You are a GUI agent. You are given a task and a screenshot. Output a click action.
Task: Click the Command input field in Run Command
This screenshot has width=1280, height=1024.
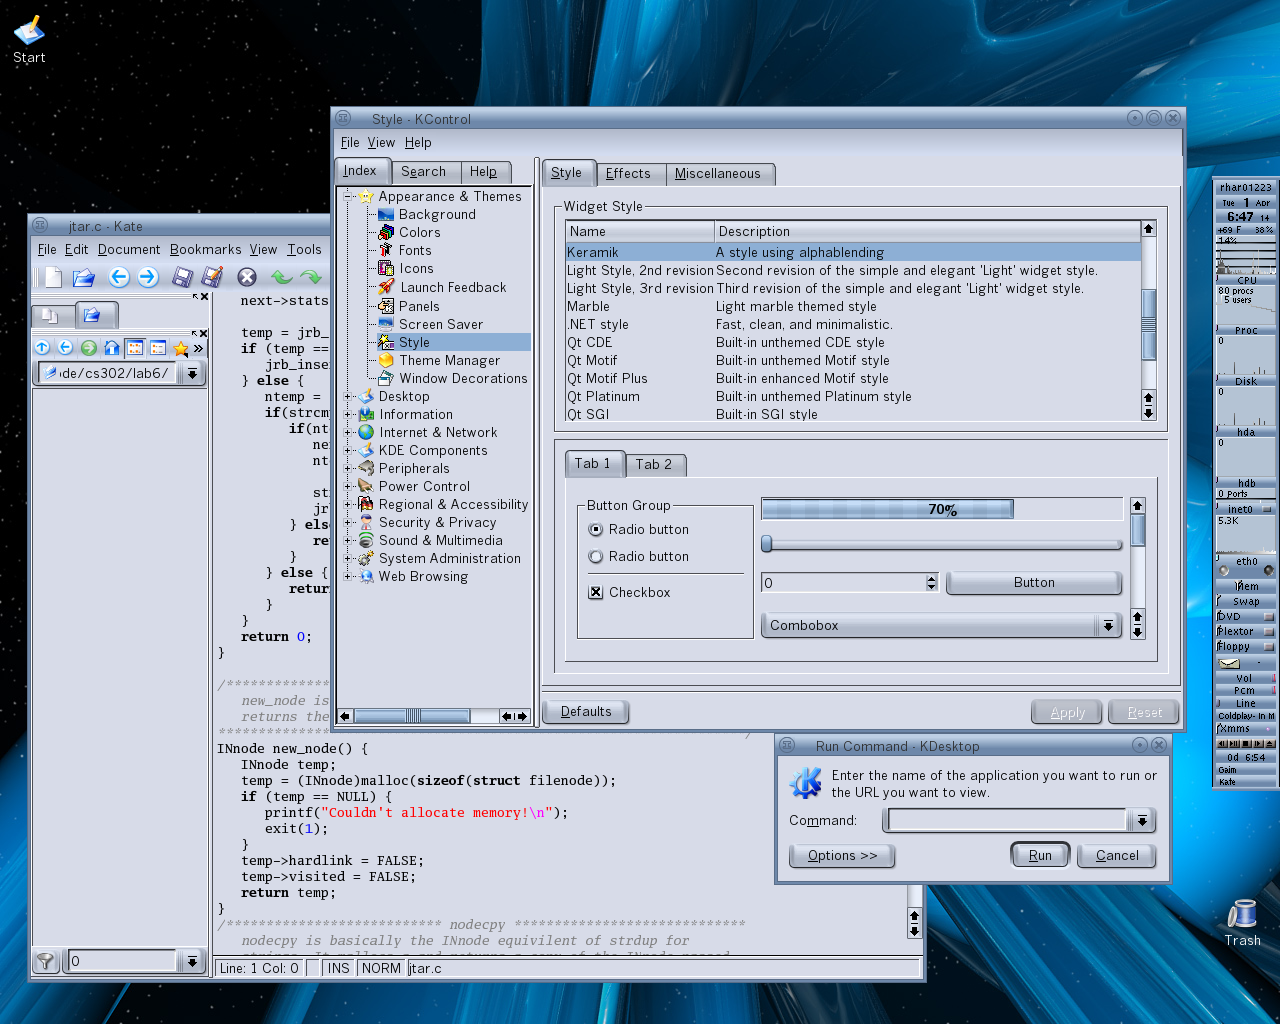pyautogui.click(x=1008, y=820)
